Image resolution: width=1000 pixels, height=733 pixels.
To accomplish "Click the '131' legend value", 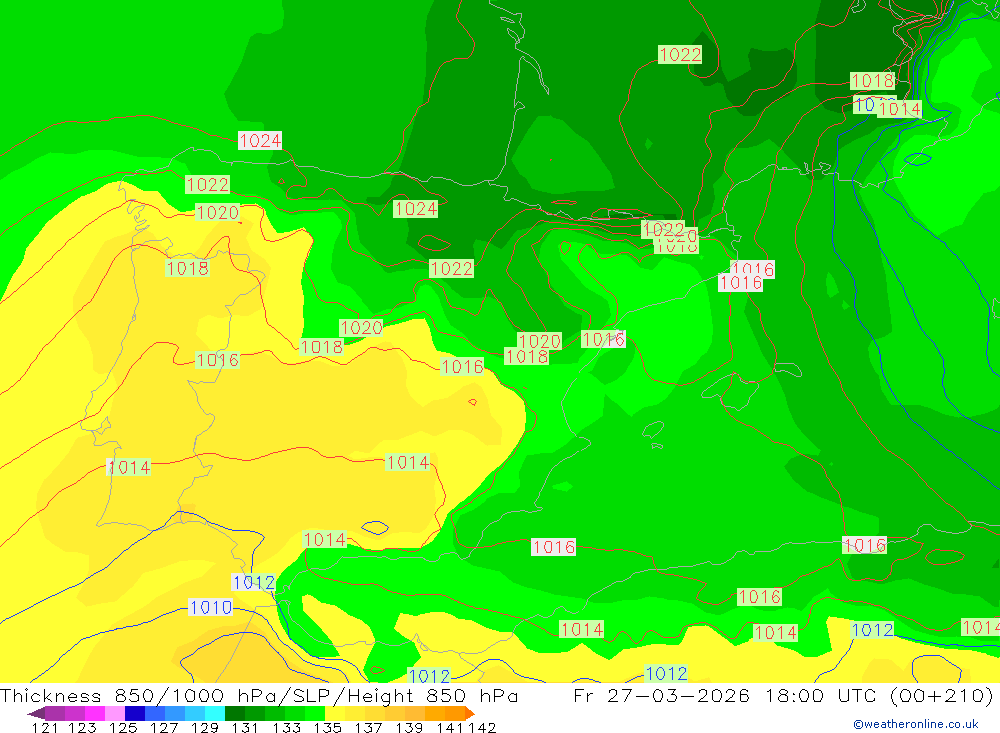I will coord(245,727).
